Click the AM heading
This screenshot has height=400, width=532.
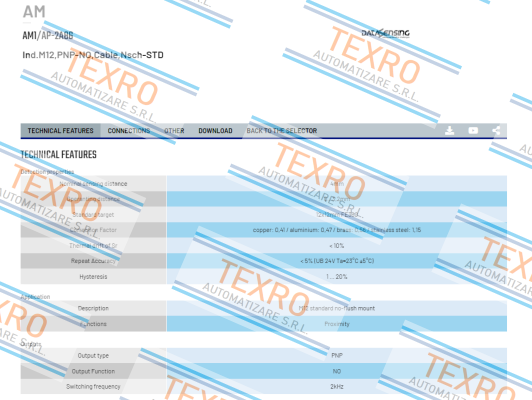(34, 12)
